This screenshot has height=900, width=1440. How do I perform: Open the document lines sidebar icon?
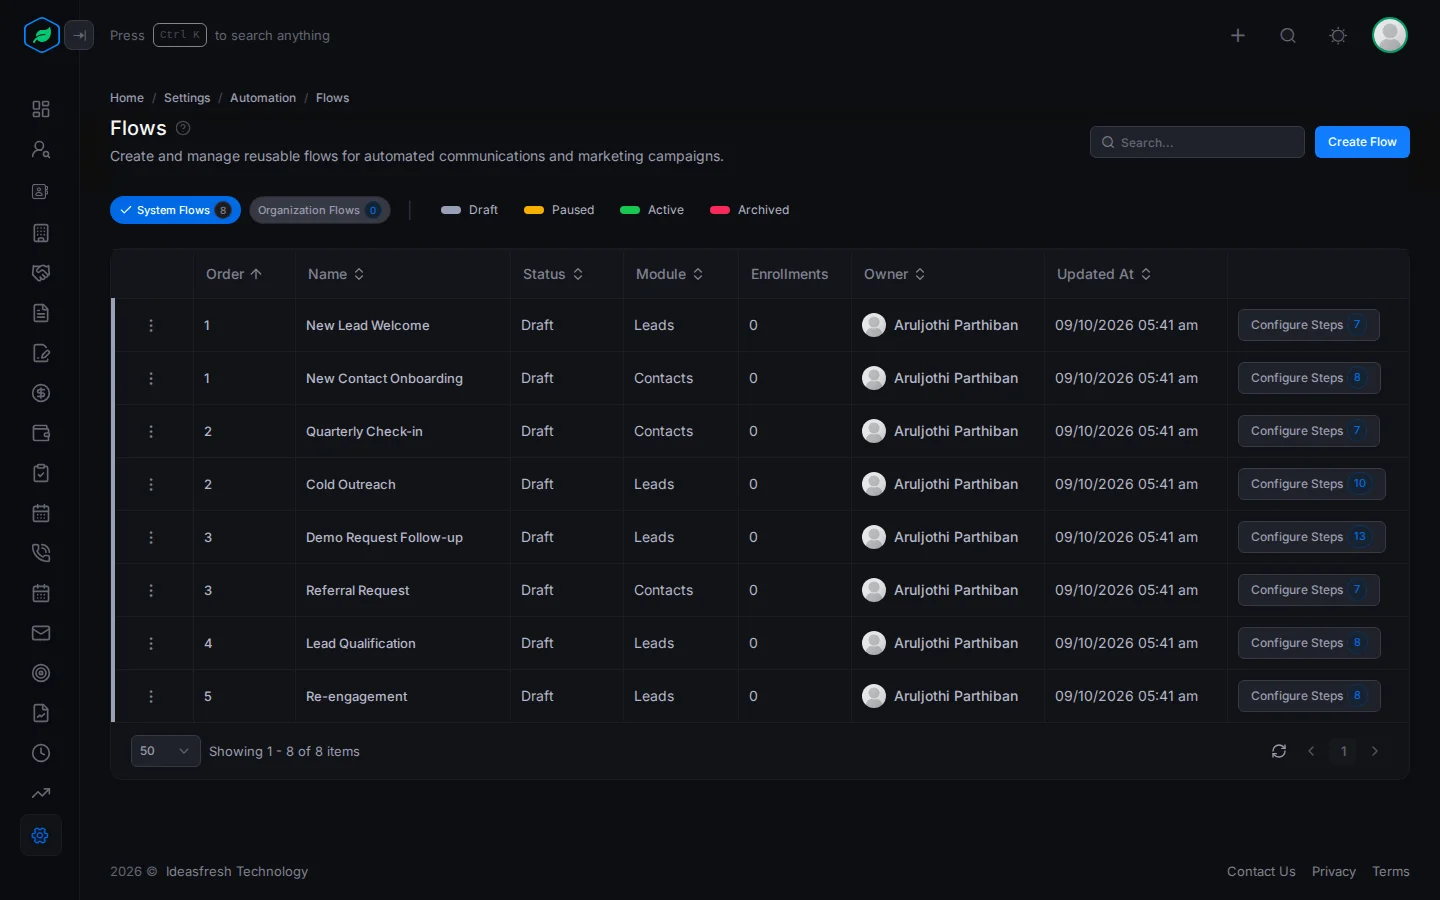41,313
